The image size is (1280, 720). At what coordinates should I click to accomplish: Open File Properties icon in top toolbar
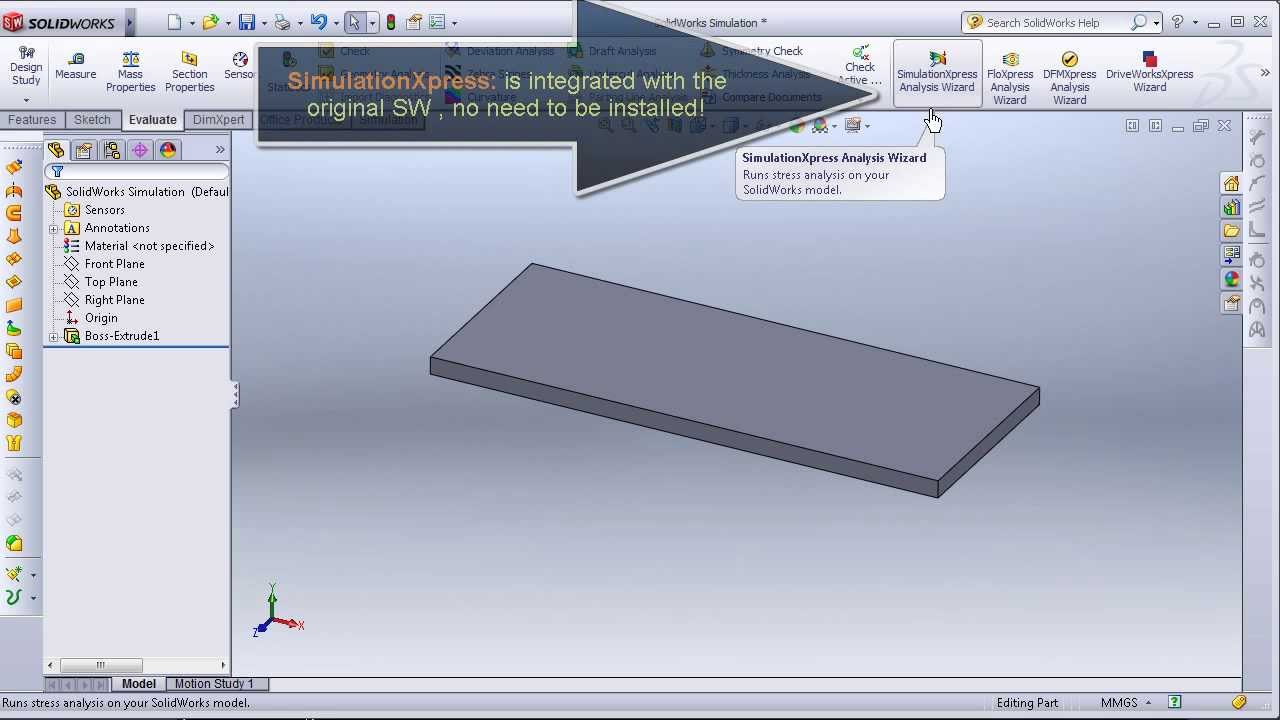pos(414,22)
